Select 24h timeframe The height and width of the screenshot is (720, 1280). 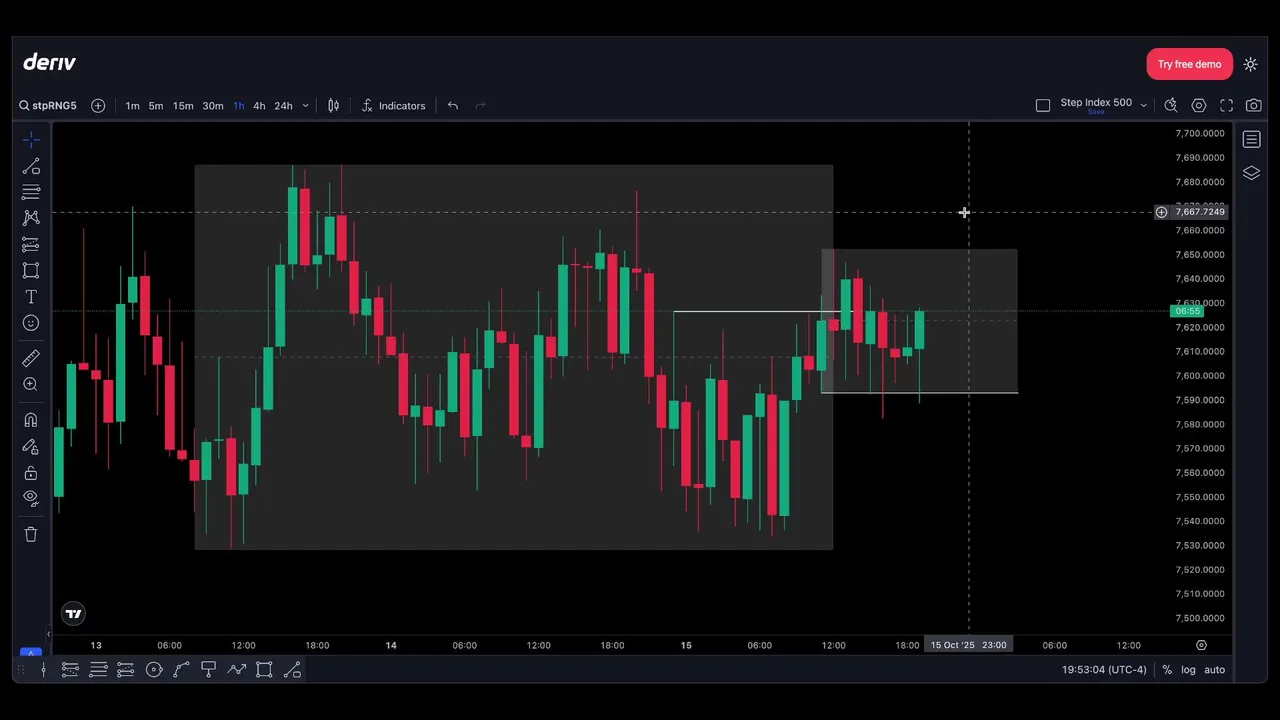tap(284, 105)
